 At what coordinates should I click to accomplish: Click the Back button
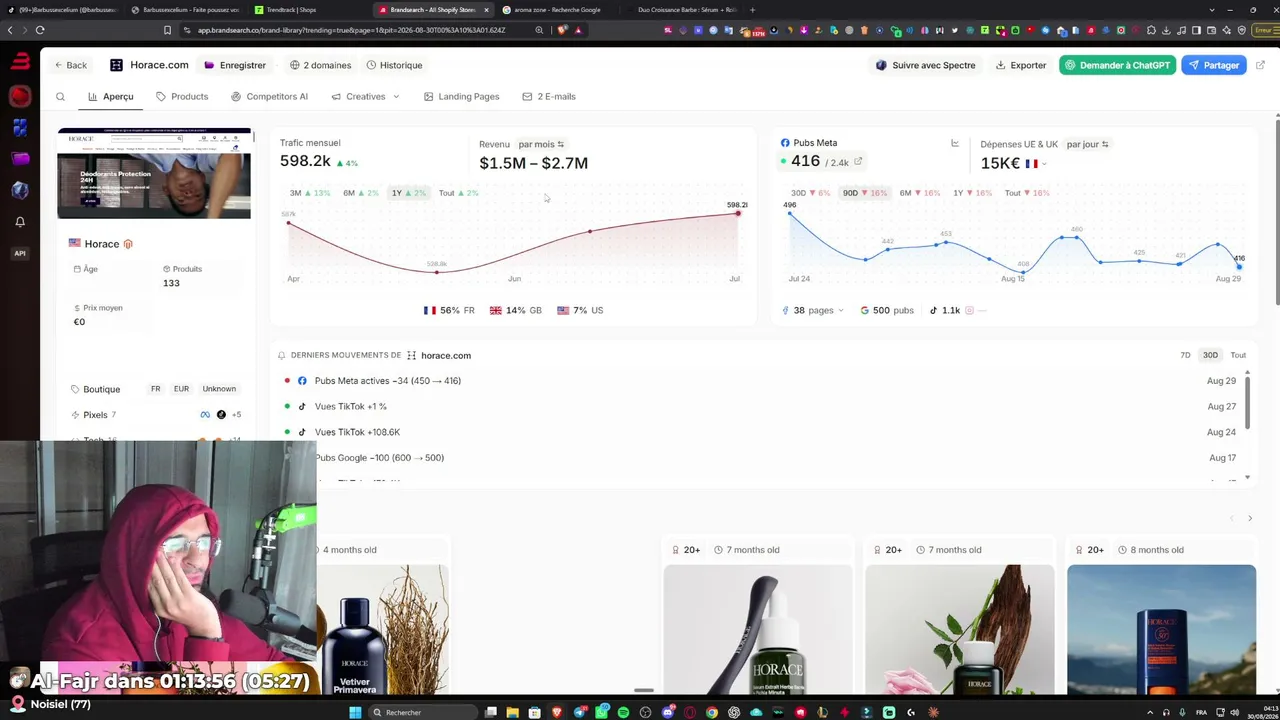pos(70,65)
